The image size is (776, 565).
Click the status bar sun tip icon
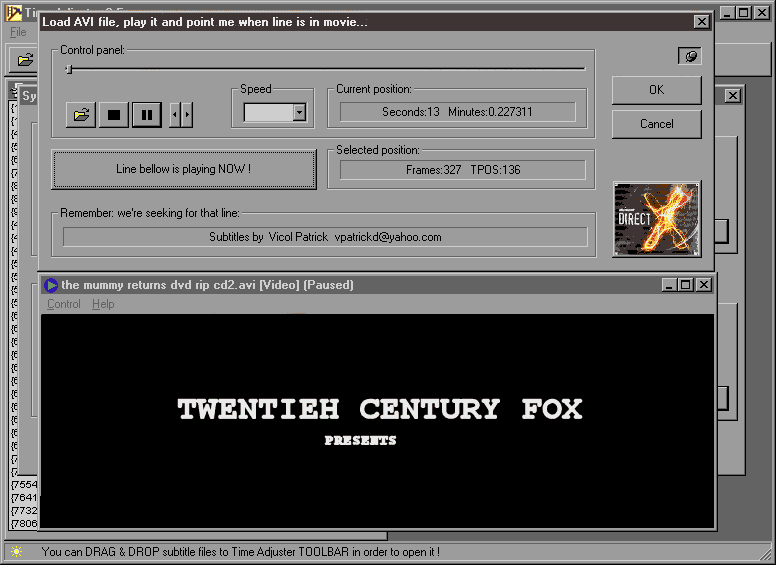(16, 552)
